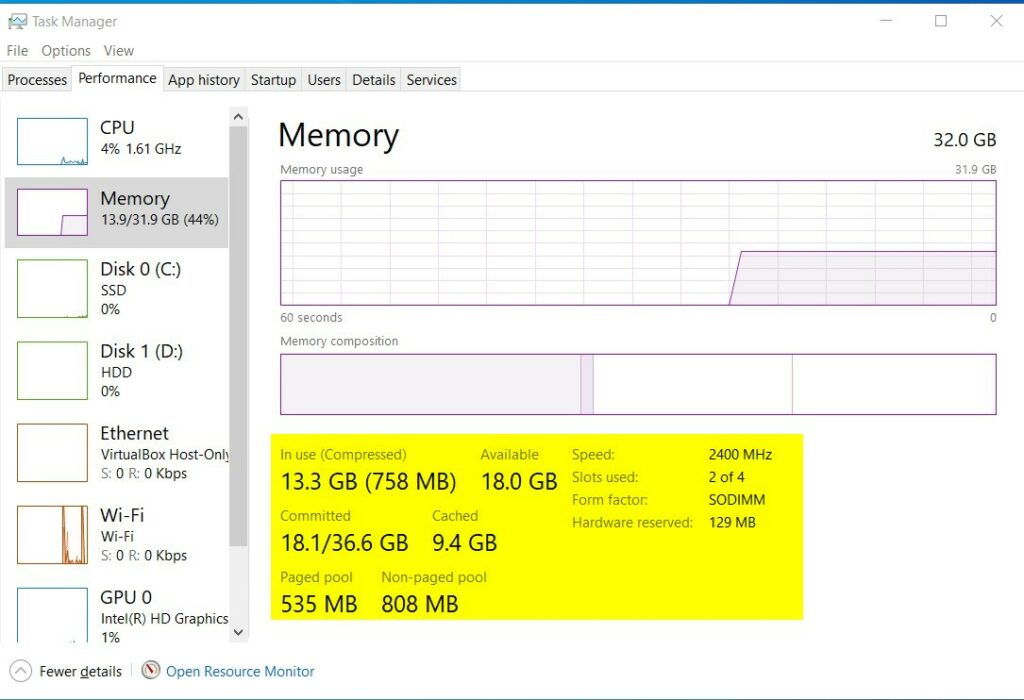
Task: Click the Resource Monitor gauge icon
Action: pyautogui.click(x=151, y=671)
